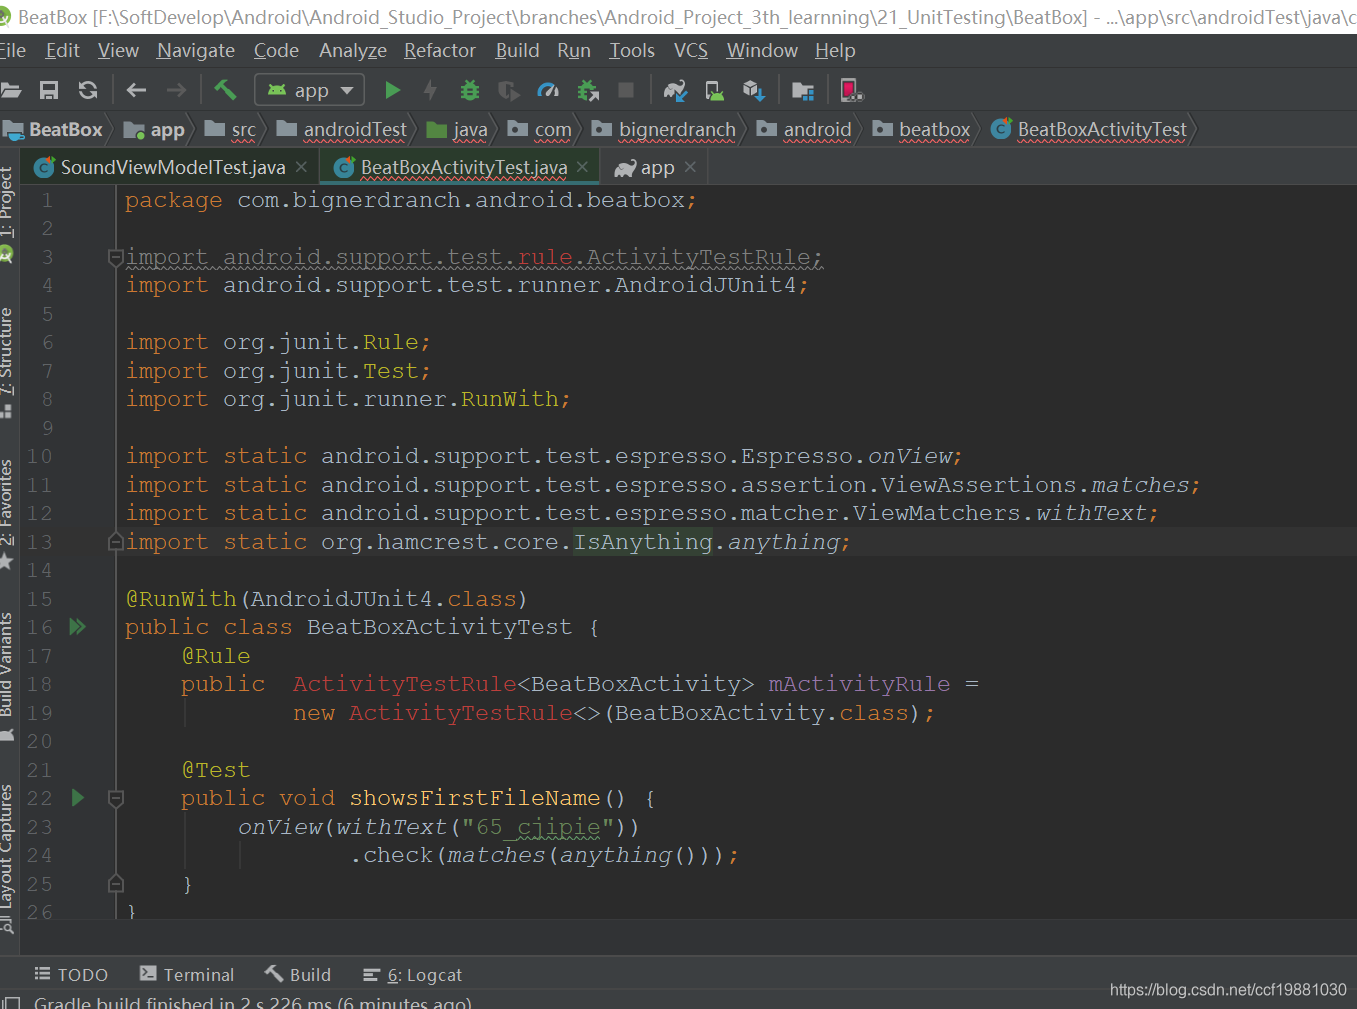
Task: Click the BeatBox breadcrumb in navigation bar
Action: tap(55, 130)
